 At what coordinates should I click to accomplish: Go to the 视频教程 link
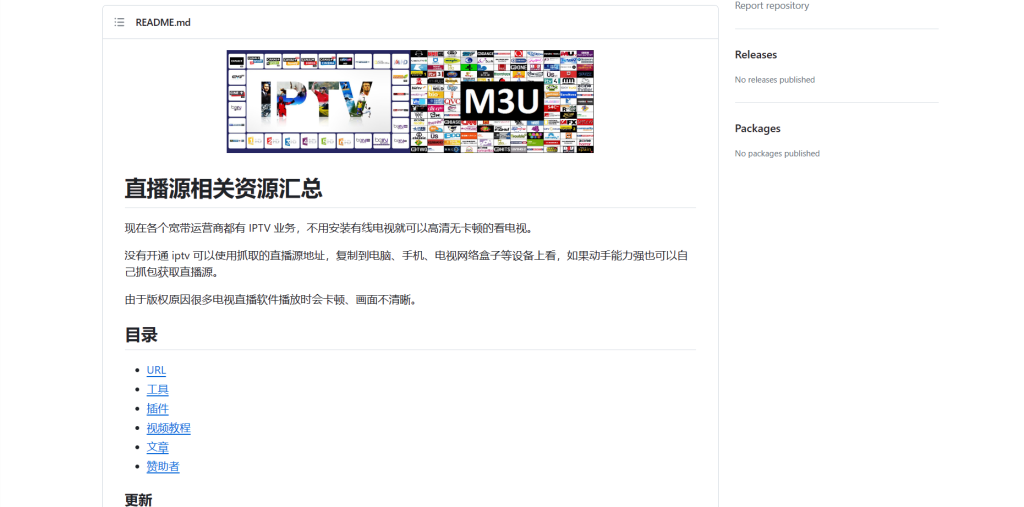point(168,428)
